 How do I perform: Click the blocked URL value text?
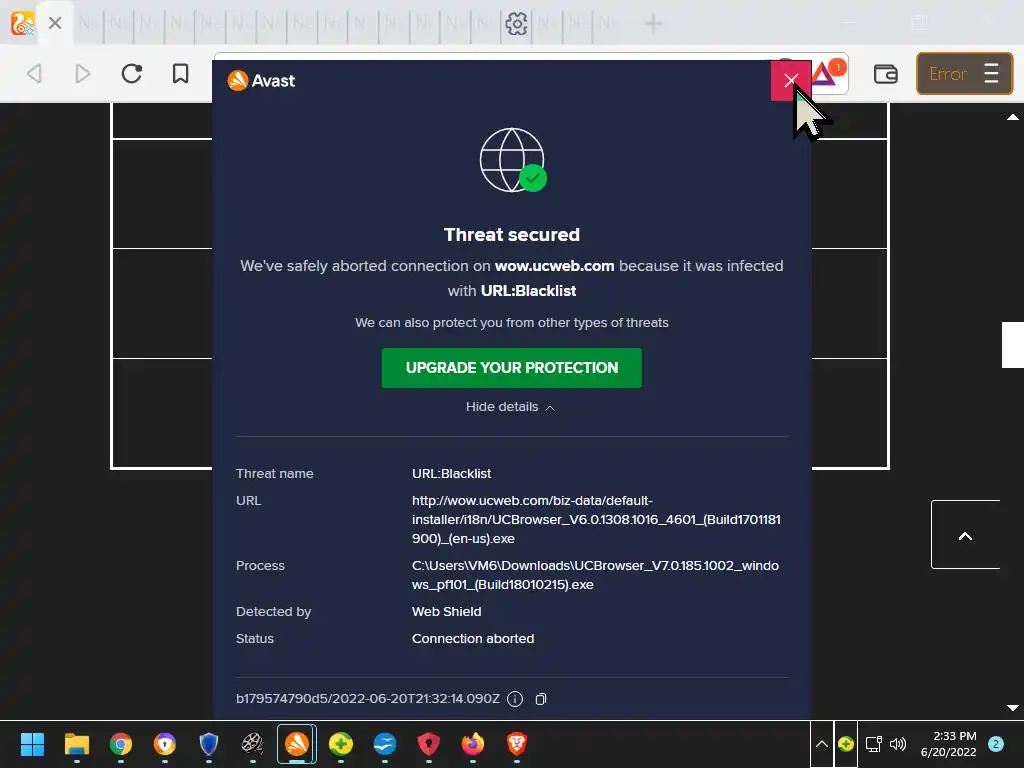596,520
